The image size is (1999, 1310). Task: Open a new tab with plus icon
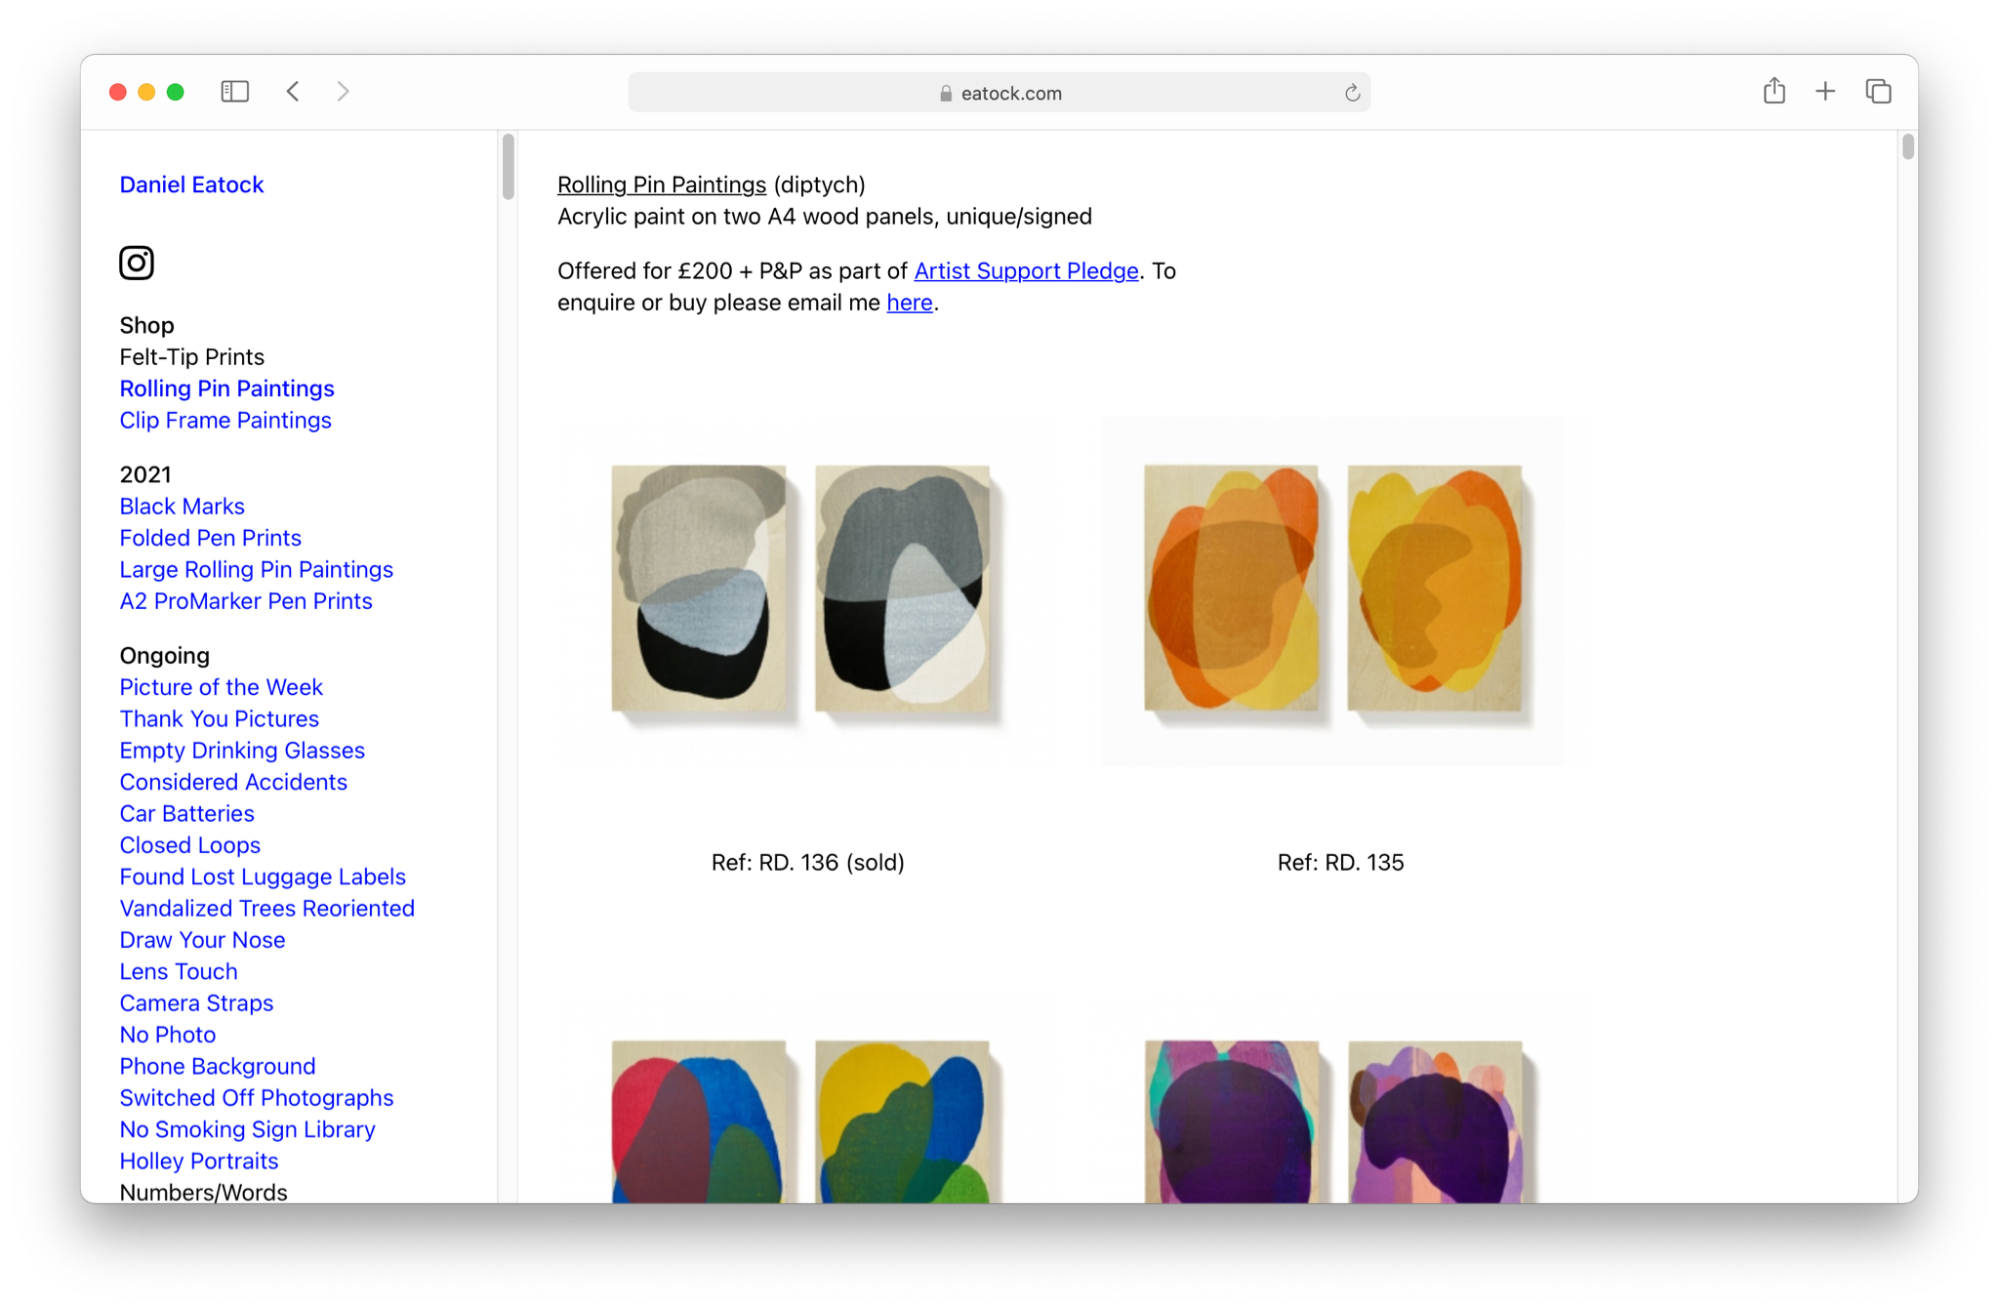pyautogui.click(x=1825, y=92)
